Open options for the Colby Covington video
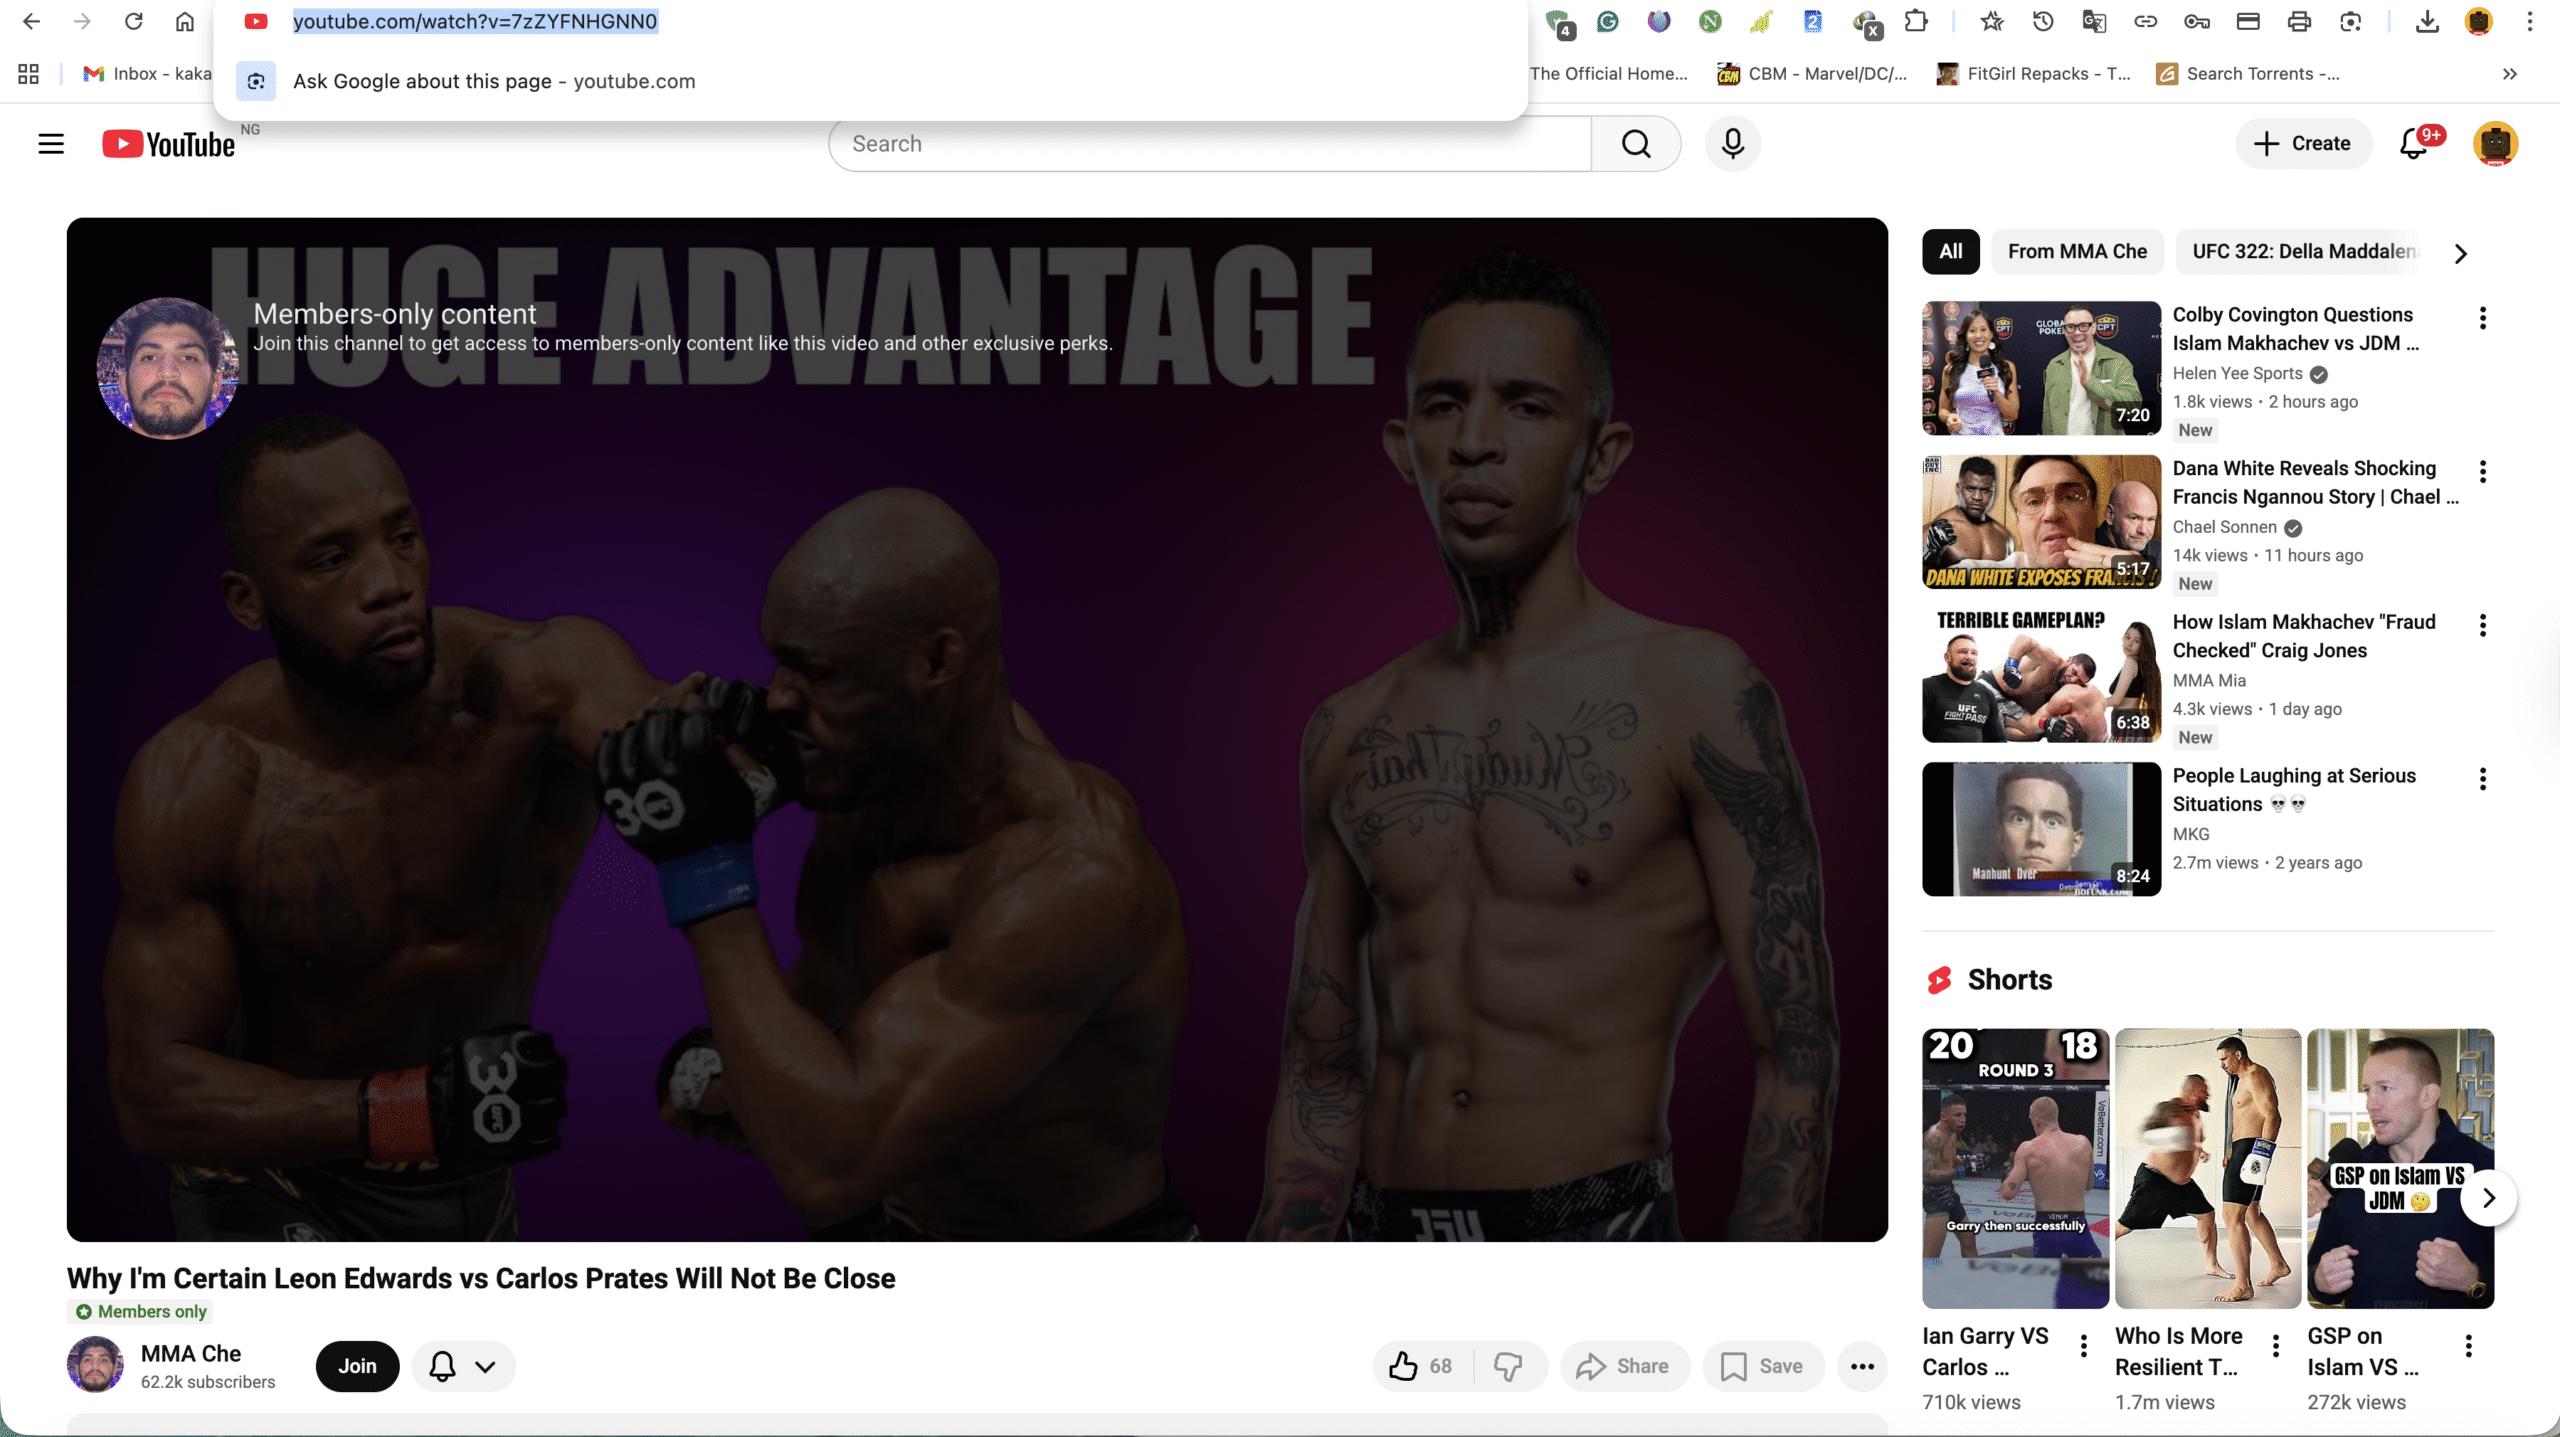Viewport: 2560px width, 1437px height. pyautogui.click(x=2482, y=318)
